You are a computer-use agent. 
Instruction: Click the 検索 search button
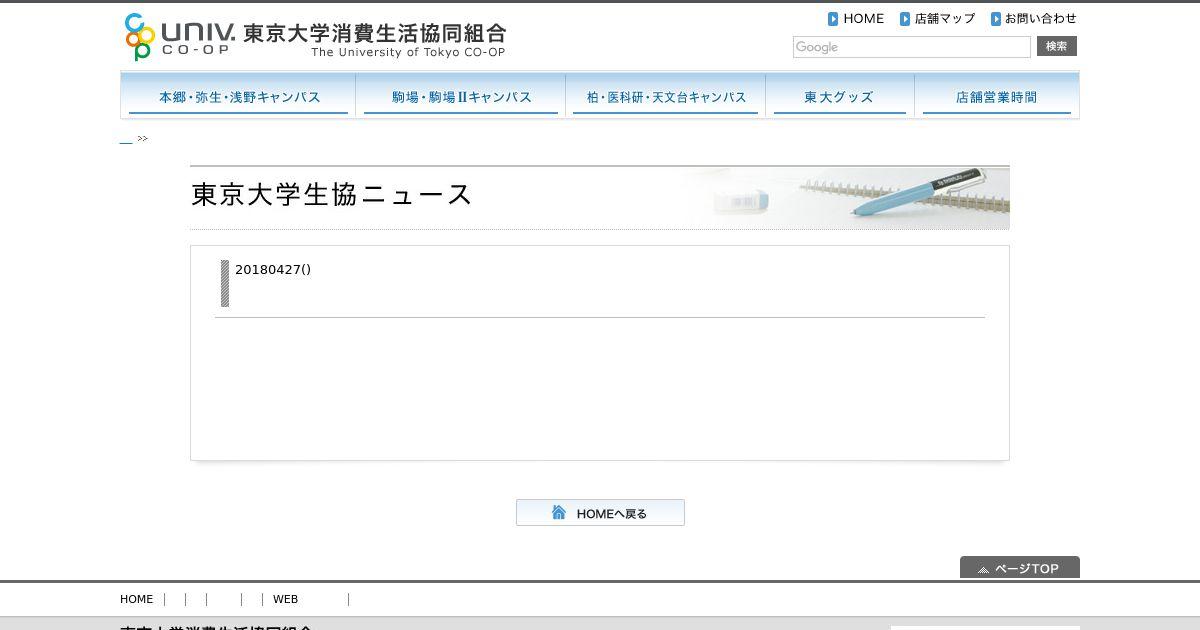point(1057,46)
